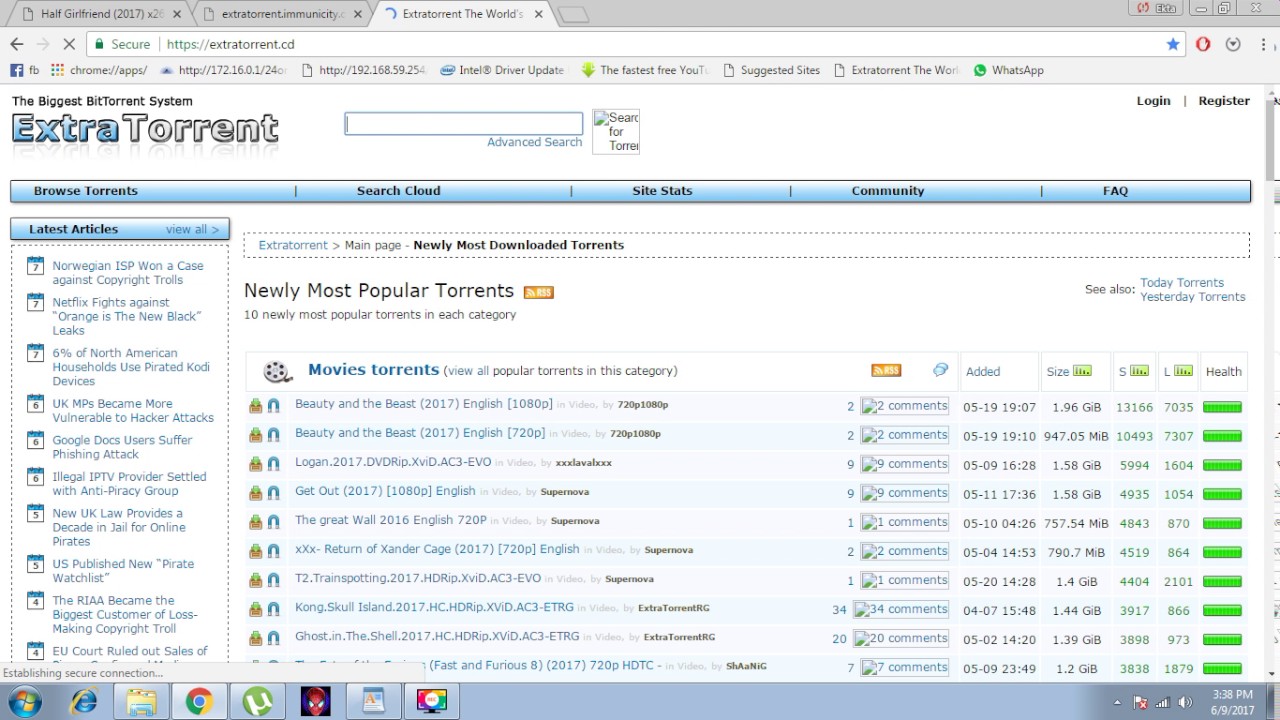
Task: Stop page loading with X button
Action: 70,44
